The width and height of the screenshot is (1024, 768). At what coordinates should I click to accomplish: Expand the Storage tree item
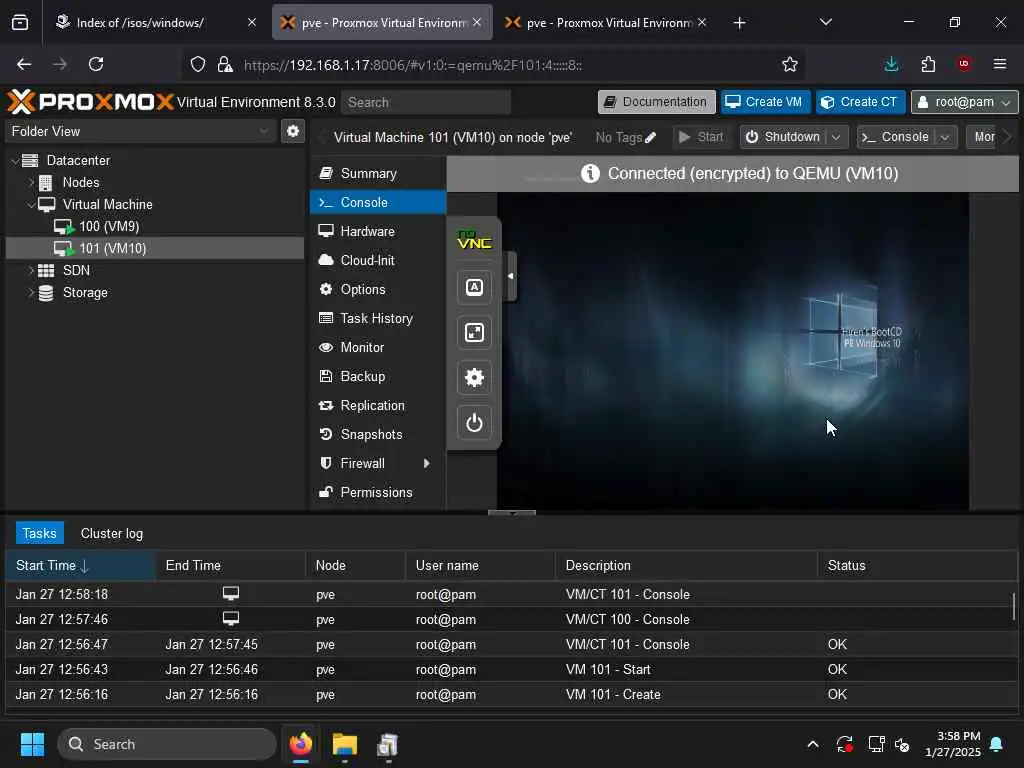pyautogui.click(x=31, y=293)
